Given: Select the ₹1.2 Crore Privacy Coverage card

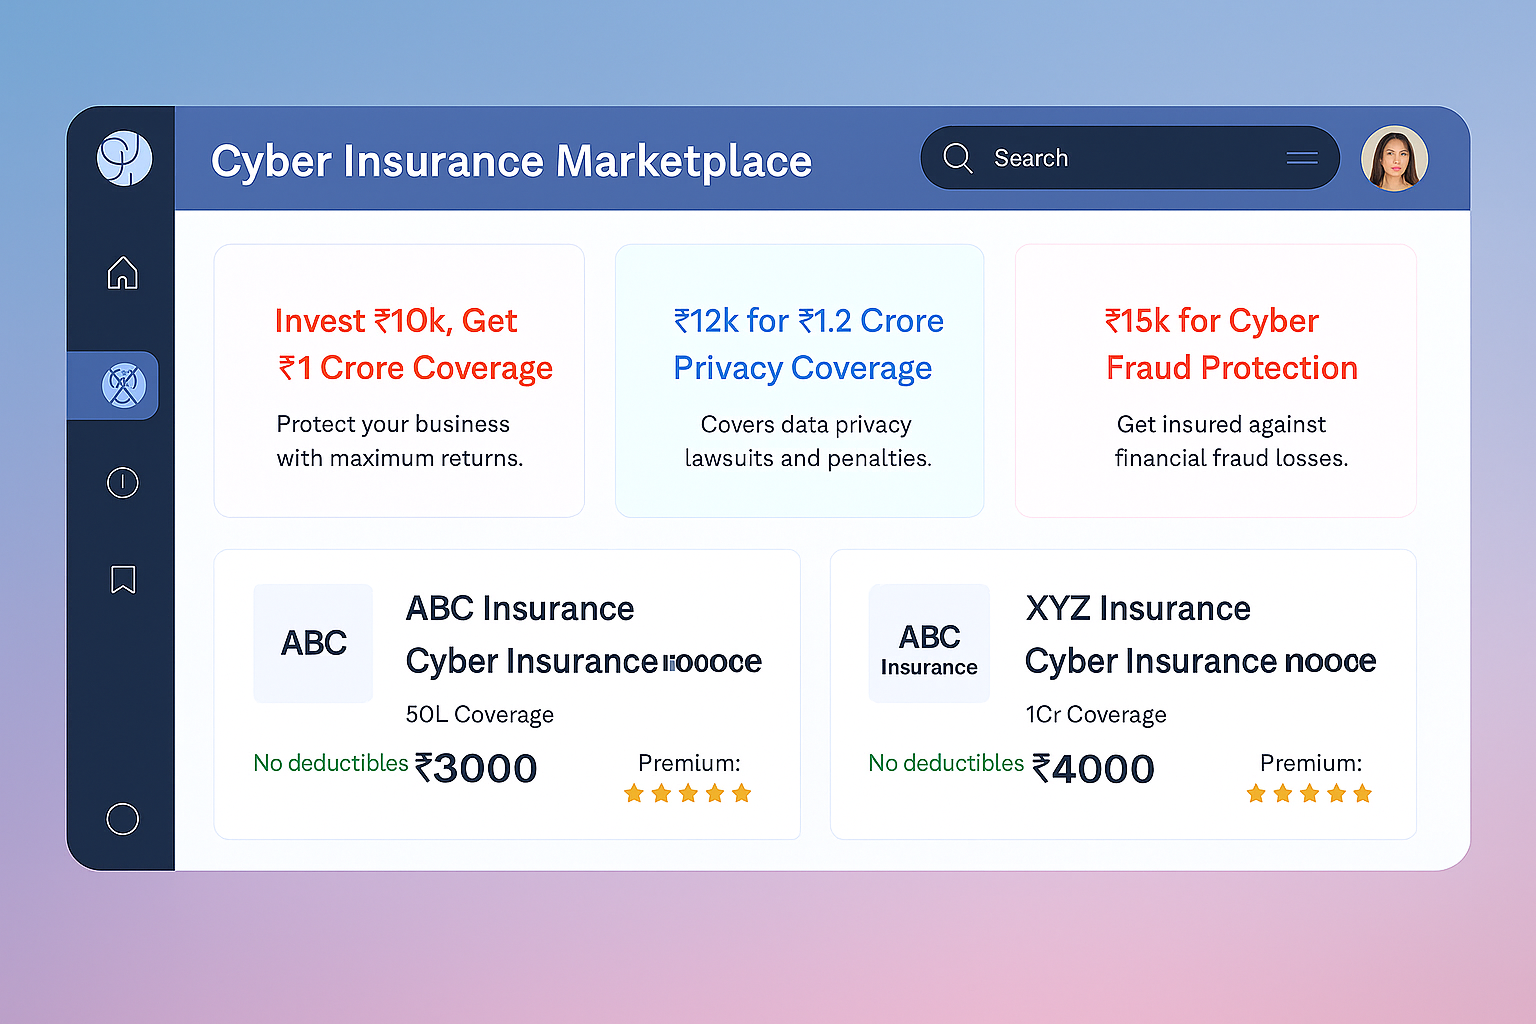Looking at the screenshot, I should (800, 381).
